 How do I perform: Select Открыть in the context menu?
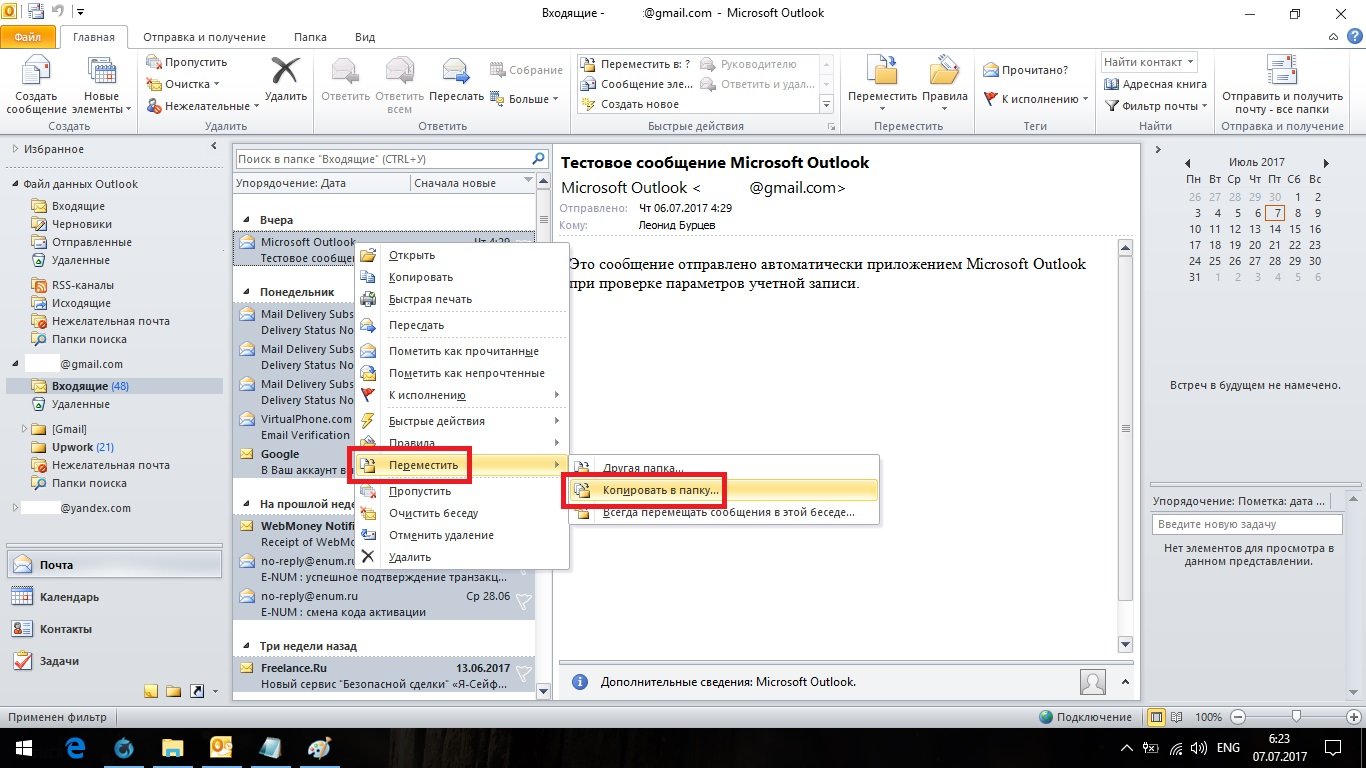(x=462, y=255)
